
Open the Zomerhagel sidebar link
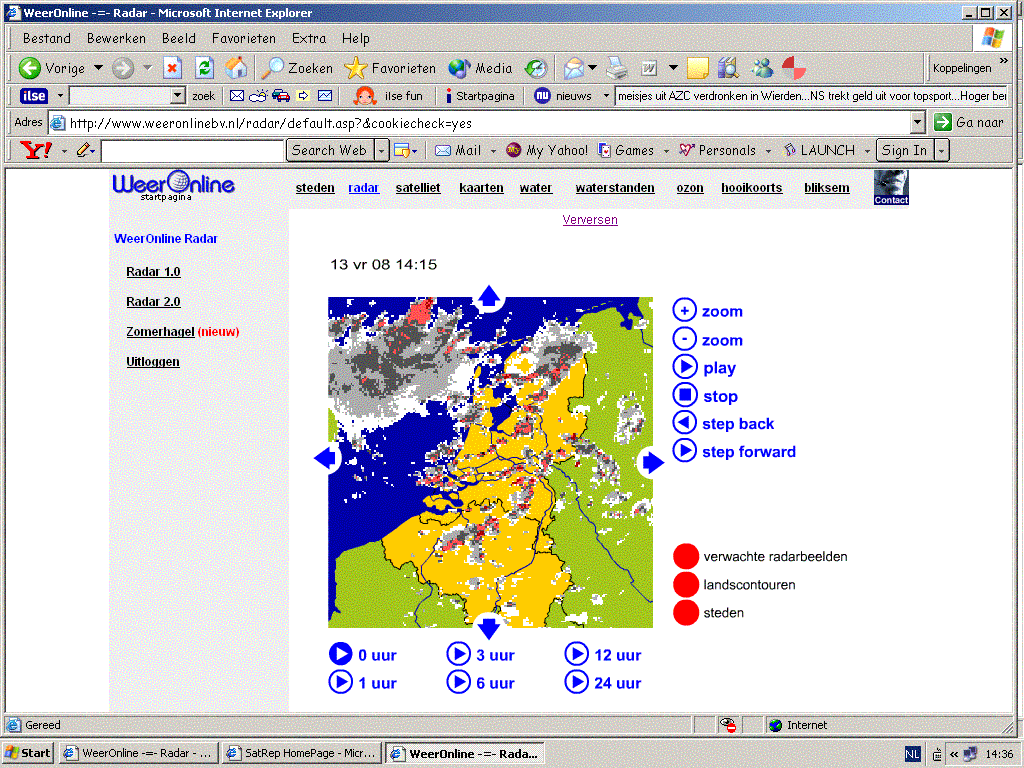click(x=161, y=332)
